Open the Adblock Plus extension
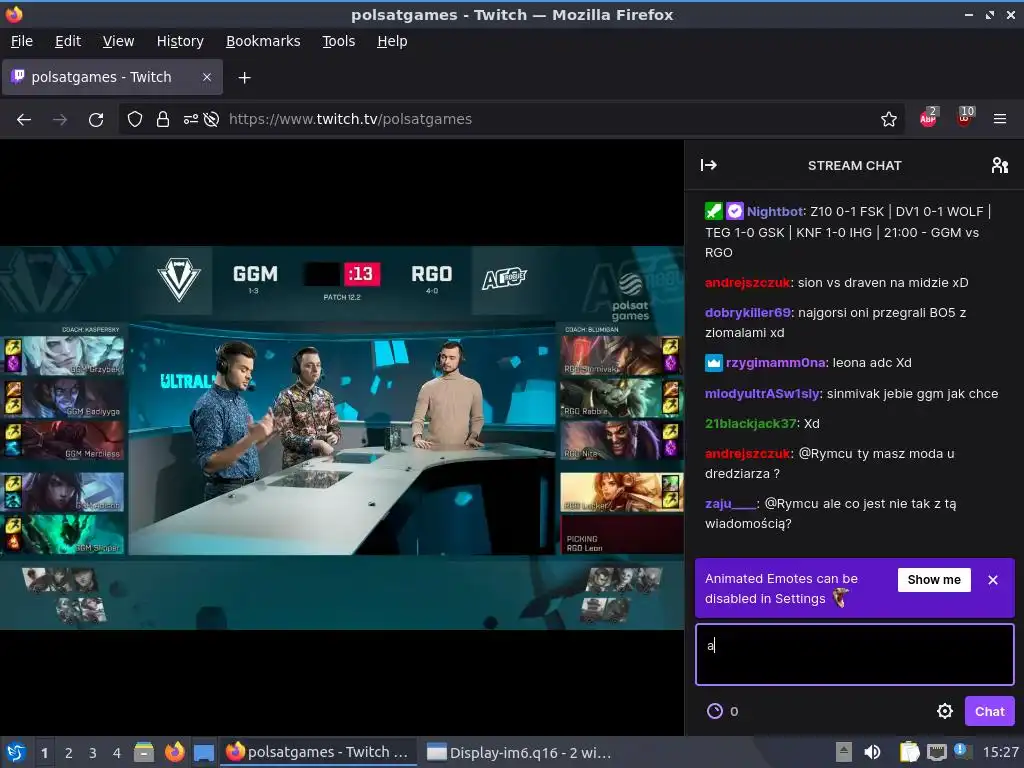Screen dimensions: 1024x768 click(929, 117)
